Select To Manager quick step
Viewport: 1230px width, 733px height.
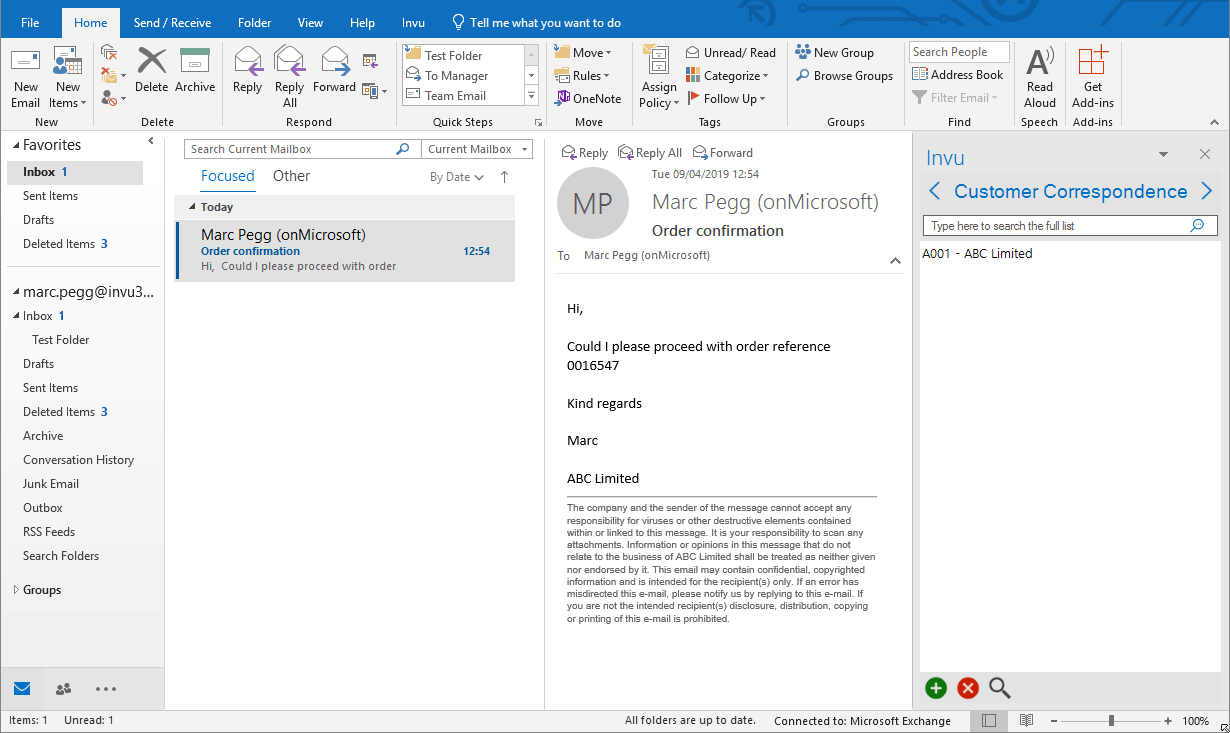(x=463, y=76)
